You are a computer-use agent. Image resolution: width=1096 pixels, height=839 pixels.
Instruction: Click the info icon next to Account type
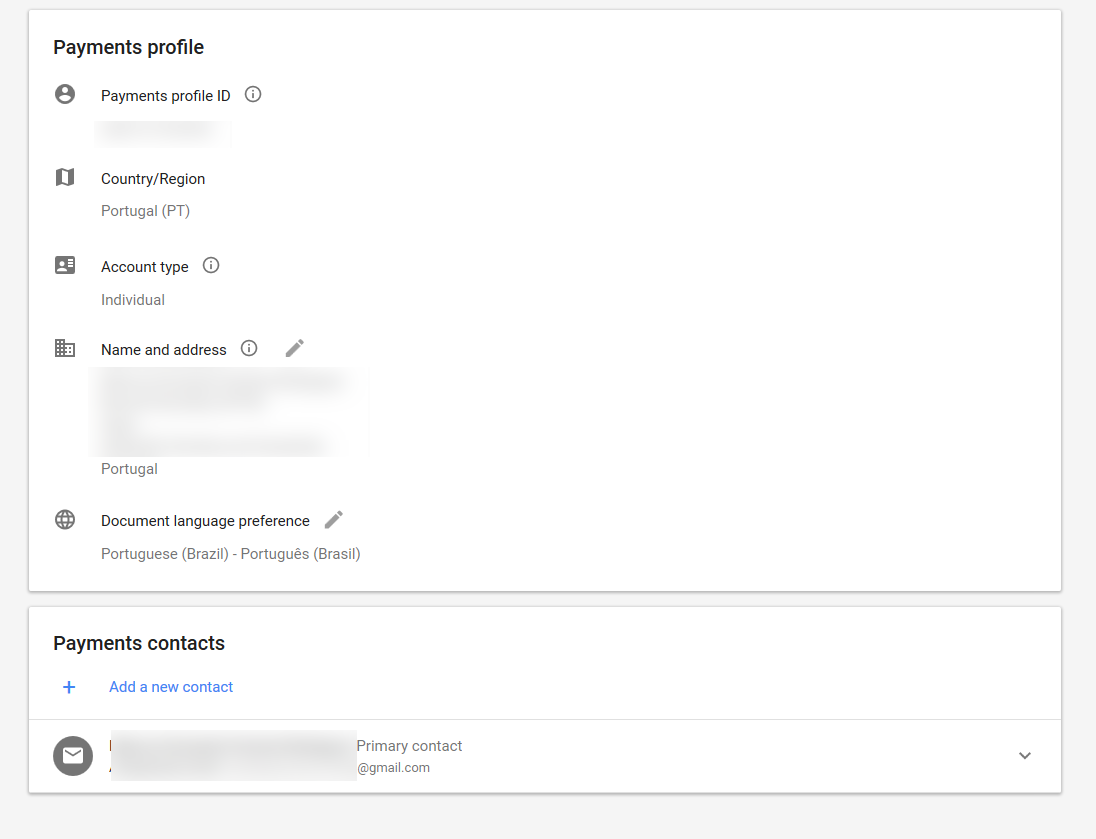click(211, 266)
